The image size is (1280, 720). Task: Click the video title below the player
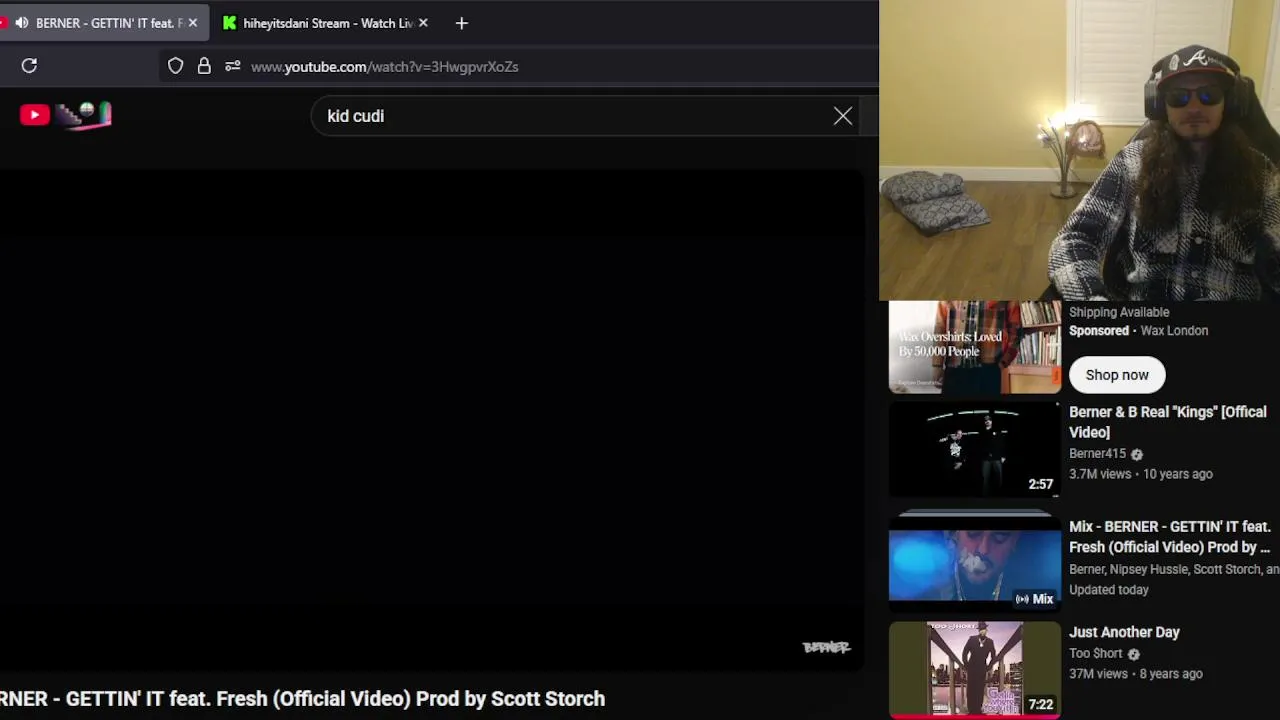[302, 699]
